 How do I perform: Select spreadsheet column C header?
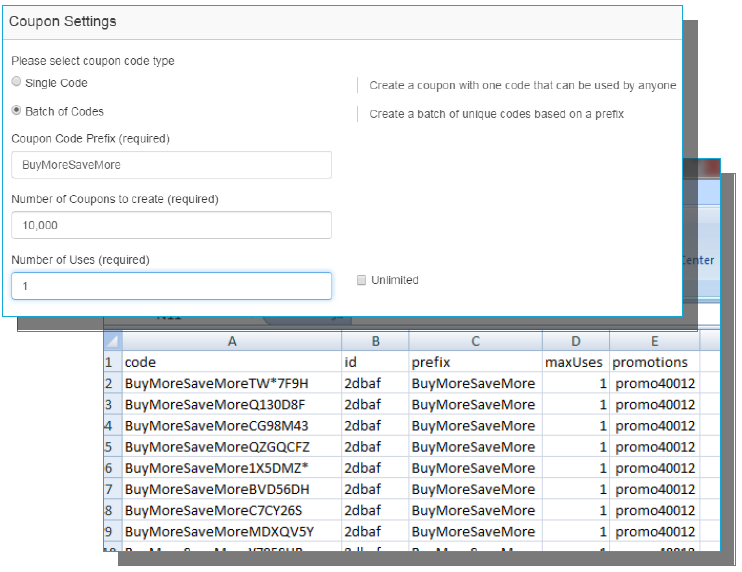pyautogui.click(x=476, y=341)
